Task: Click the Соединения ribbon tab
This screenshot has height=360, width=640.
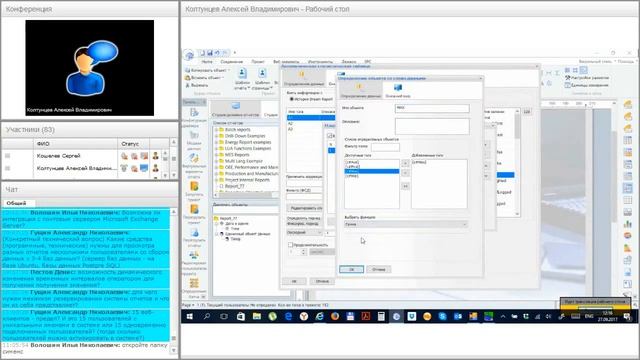Action: tap(231, 62)
